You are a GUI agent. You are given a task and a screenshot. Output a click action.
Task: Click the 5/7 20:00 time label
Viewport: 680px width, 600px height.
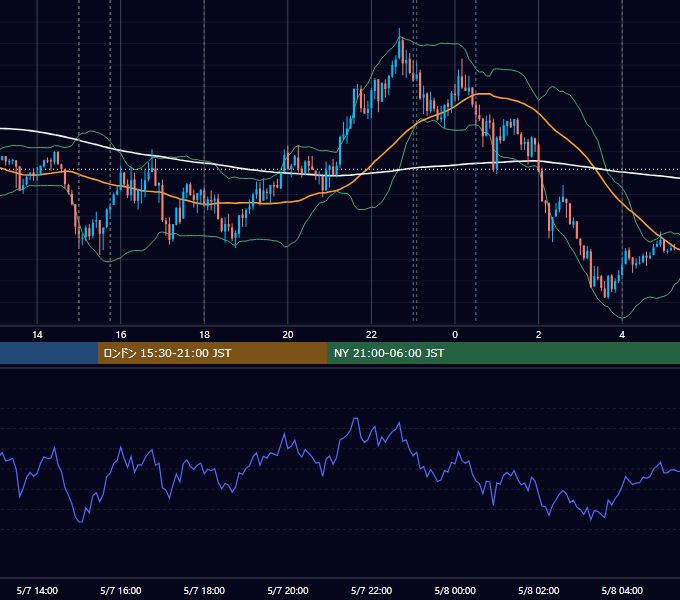click(x=288, y=590)
